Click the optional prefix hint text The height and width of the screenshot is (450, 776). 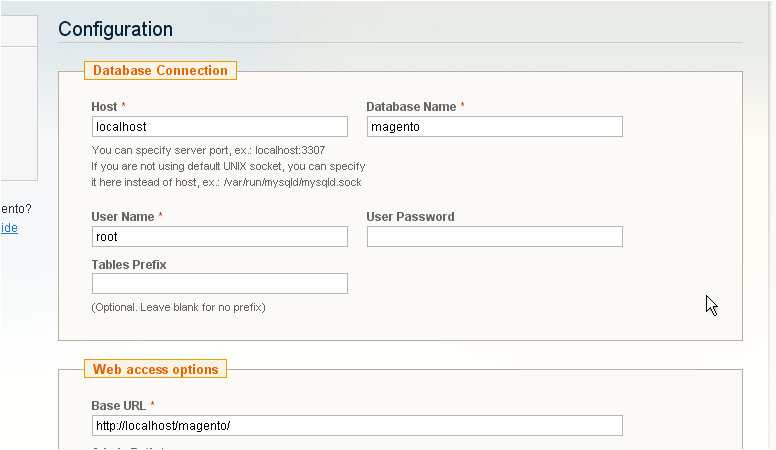[x=178, y=307]
